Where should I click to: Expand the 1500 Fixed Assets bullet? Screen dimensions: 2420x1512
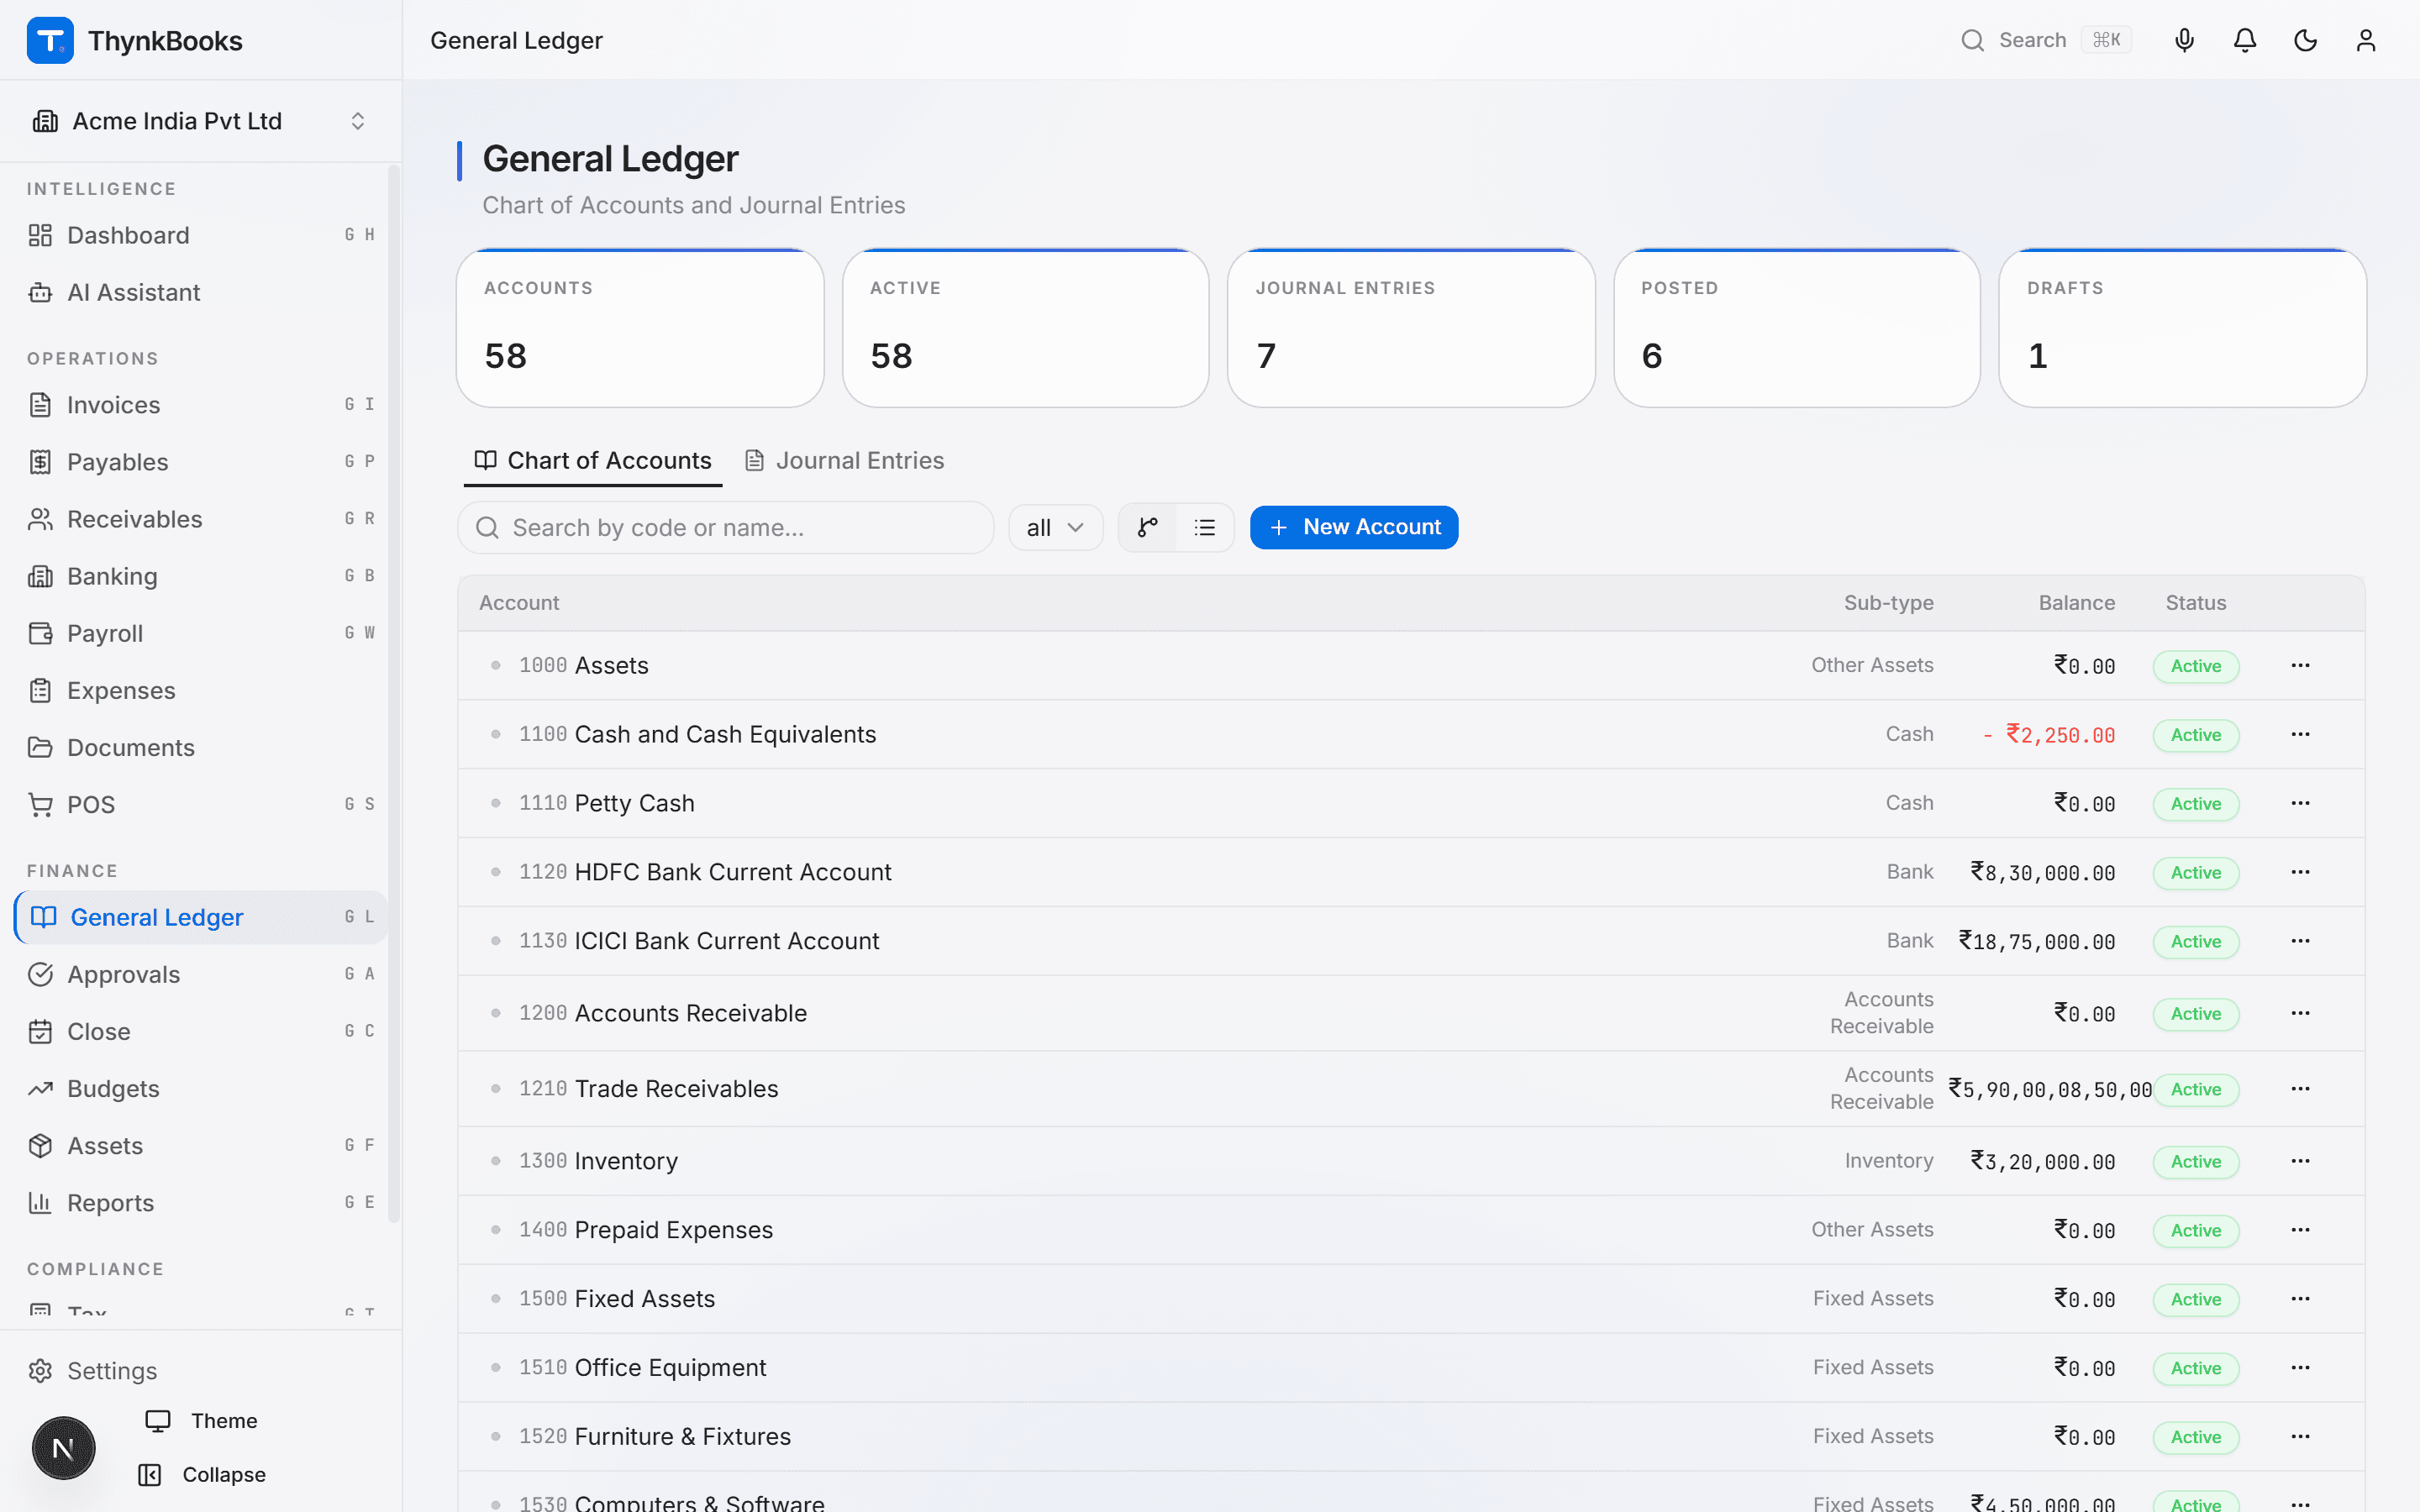click(x=495, y=1299)
